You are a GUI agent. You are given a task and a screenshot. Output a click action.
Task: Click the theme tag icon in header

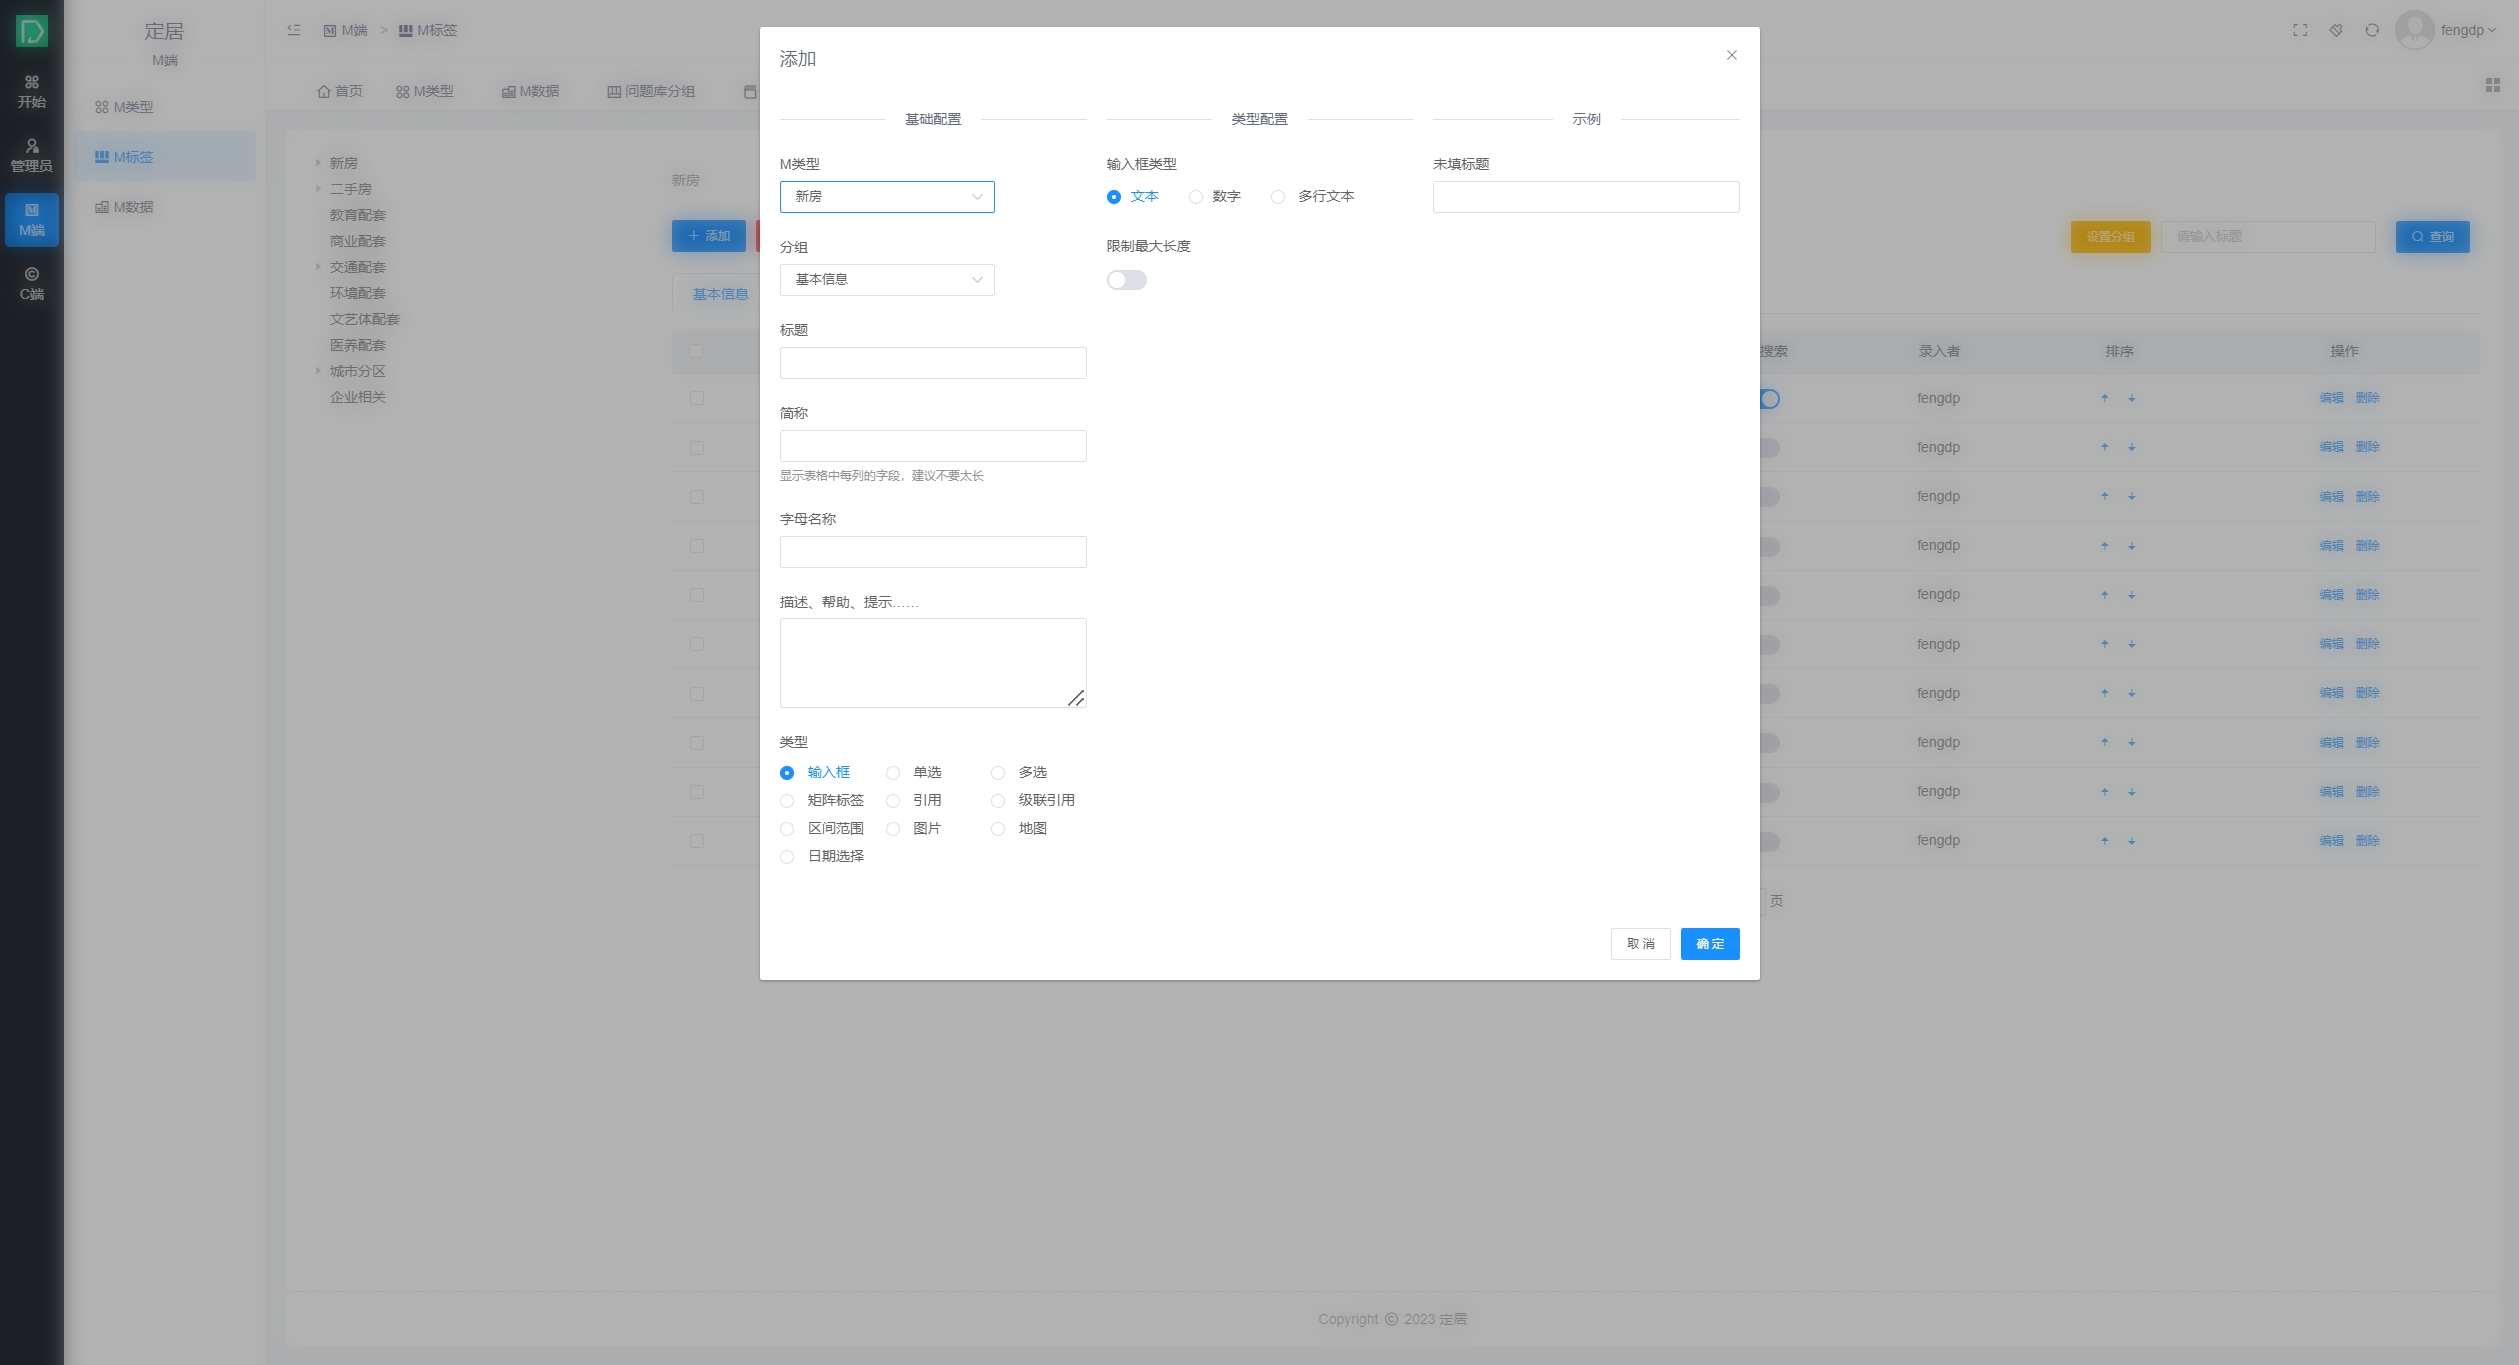[x=2336, y=30]
